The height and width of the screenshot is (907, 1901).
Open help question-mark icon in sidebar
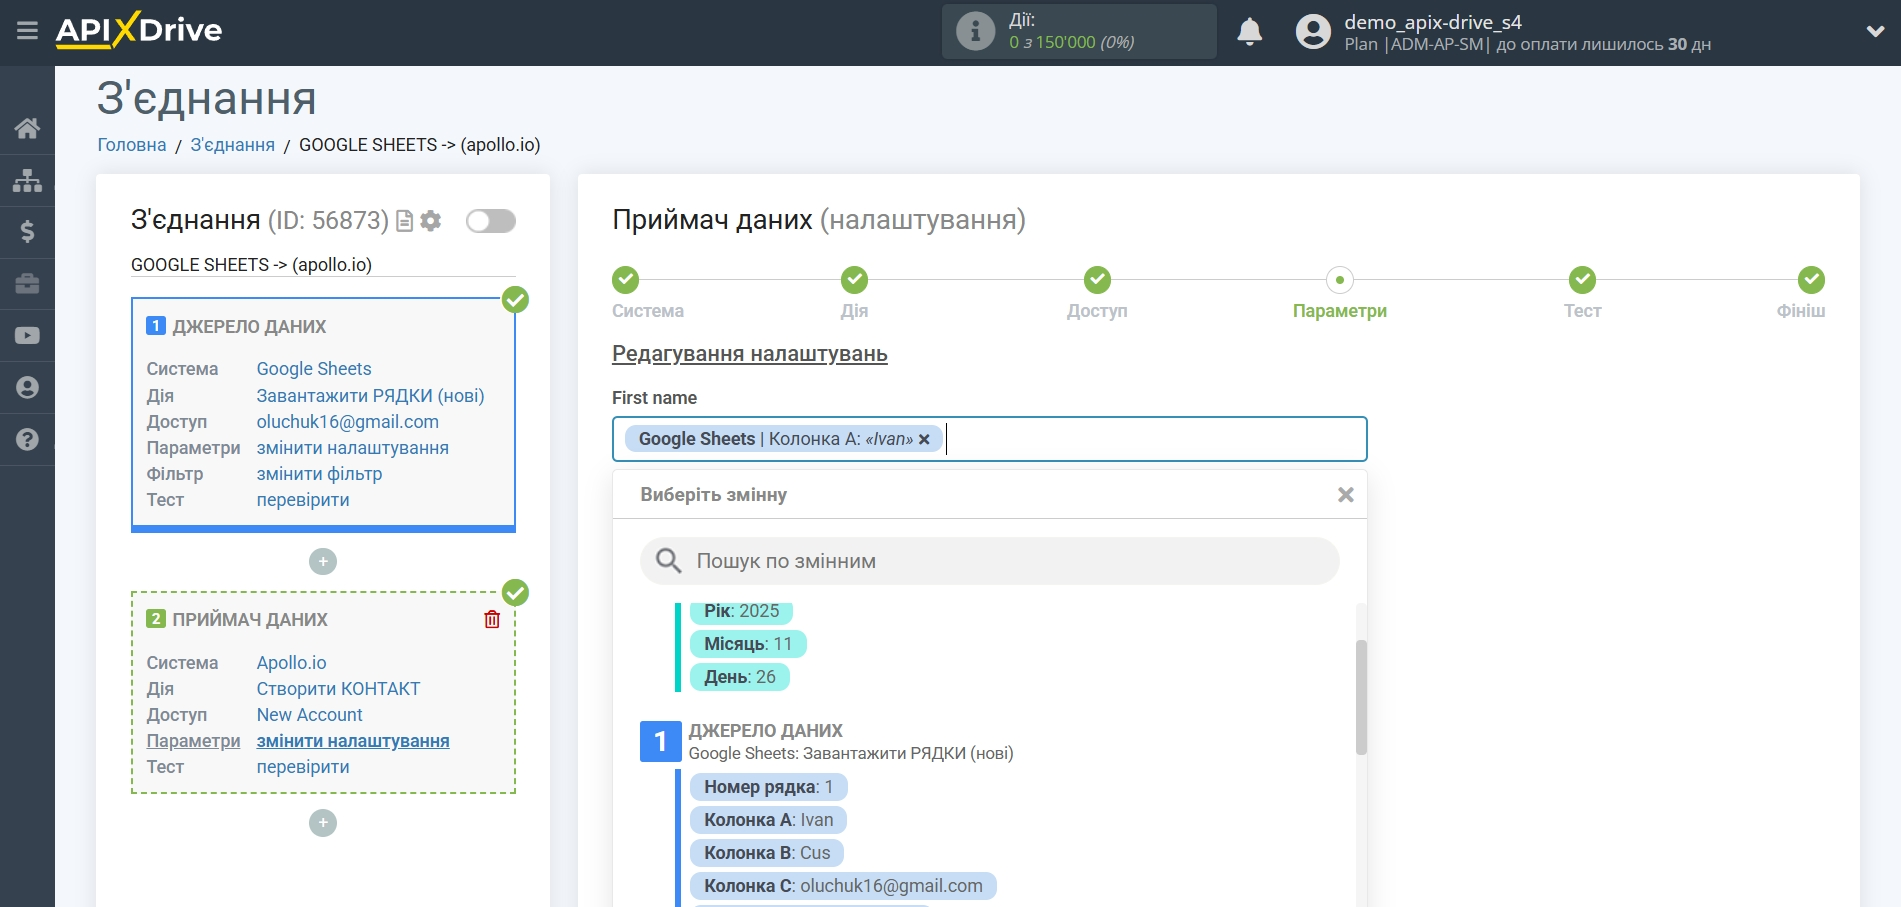tap(27, 438)
